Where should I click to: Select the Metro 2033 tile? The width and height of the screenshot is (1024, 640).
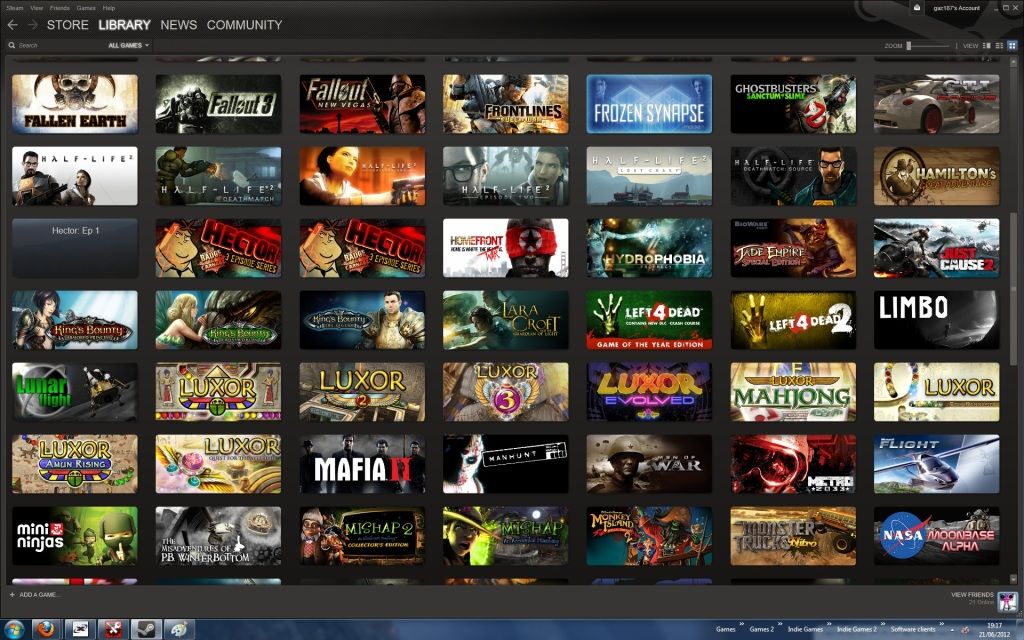(x=793, y=464)
